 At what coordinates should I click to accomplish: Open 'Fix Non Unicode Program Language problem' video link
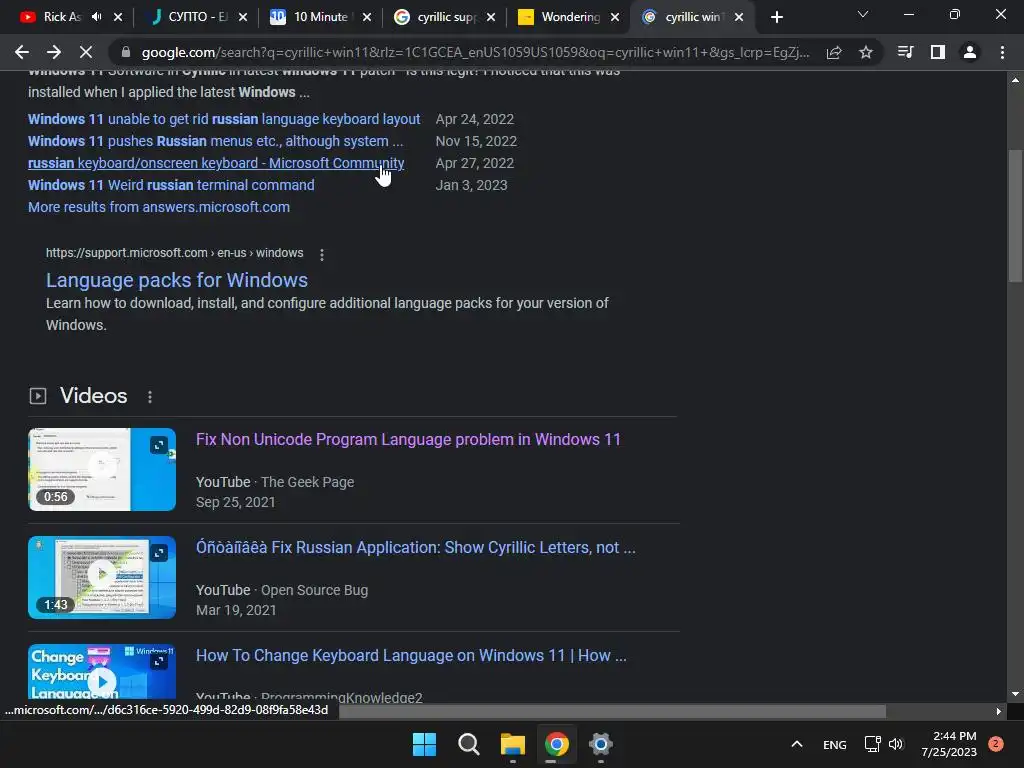pos(408,439)
